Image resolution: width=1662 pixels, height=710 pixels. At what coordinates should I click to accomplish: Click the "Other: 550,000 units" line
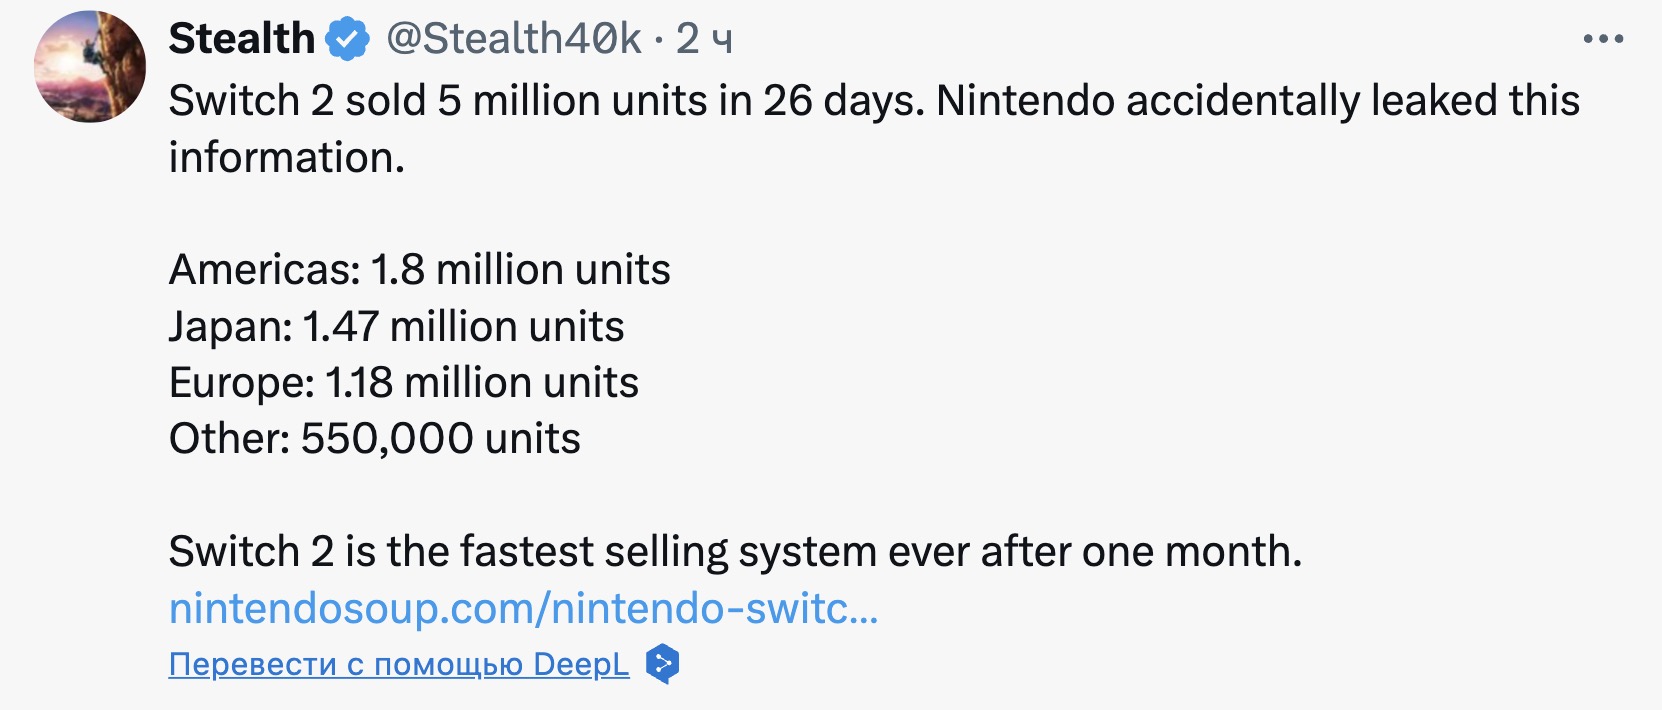pos(374,439)
